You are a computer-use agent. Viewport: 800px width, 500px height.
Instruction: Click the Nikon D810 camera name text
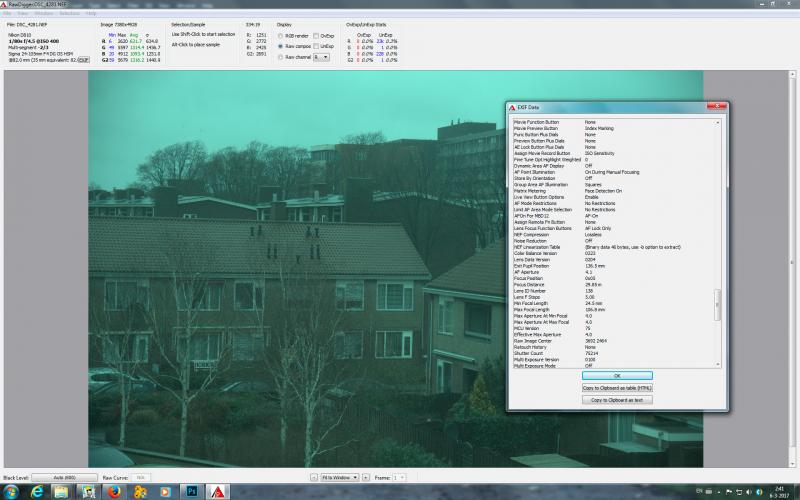point(20,35)
